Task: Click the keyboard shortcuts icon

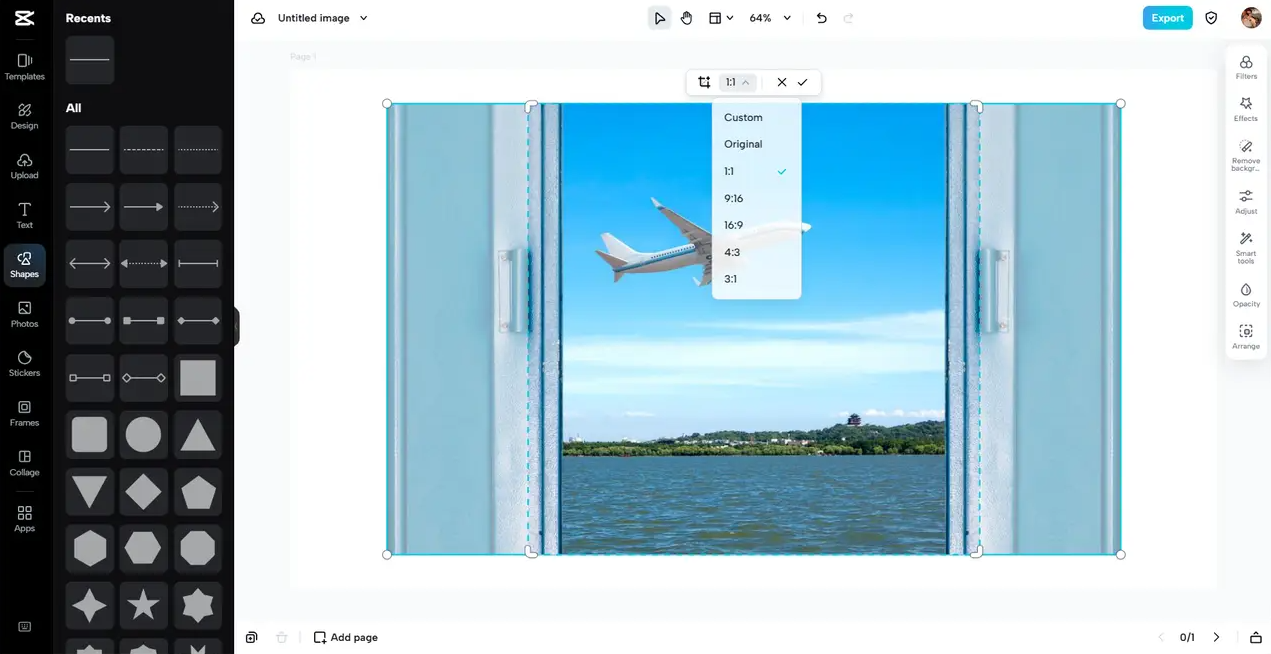Action: (x=25, y=627)
